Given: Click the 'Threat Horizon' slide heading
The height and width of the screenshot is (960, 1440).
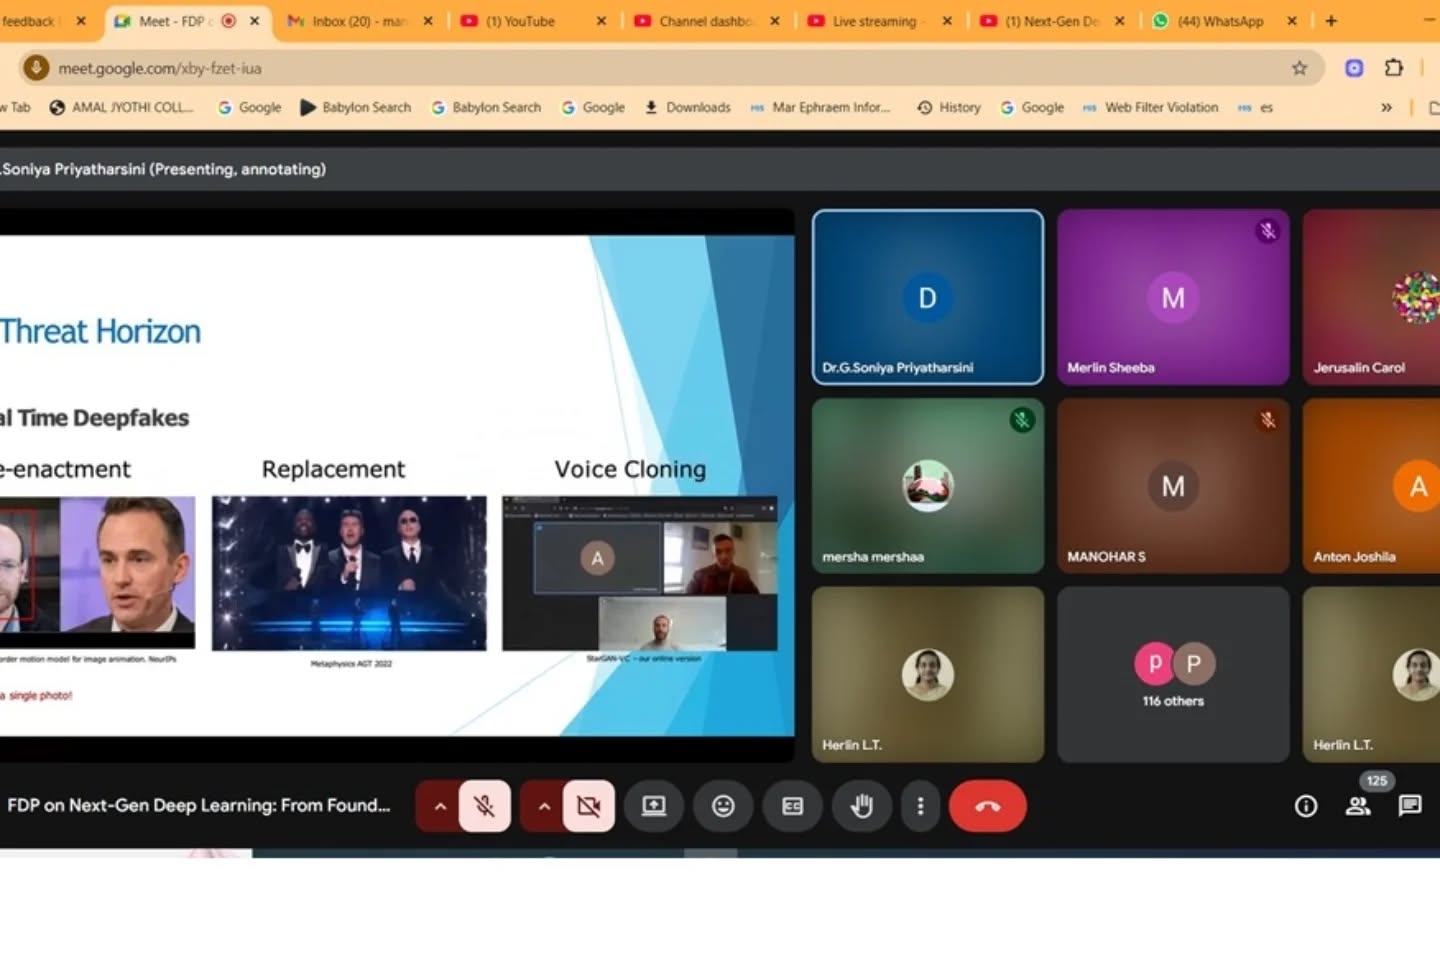Looking at the screenshot, I should click(100, 331).
